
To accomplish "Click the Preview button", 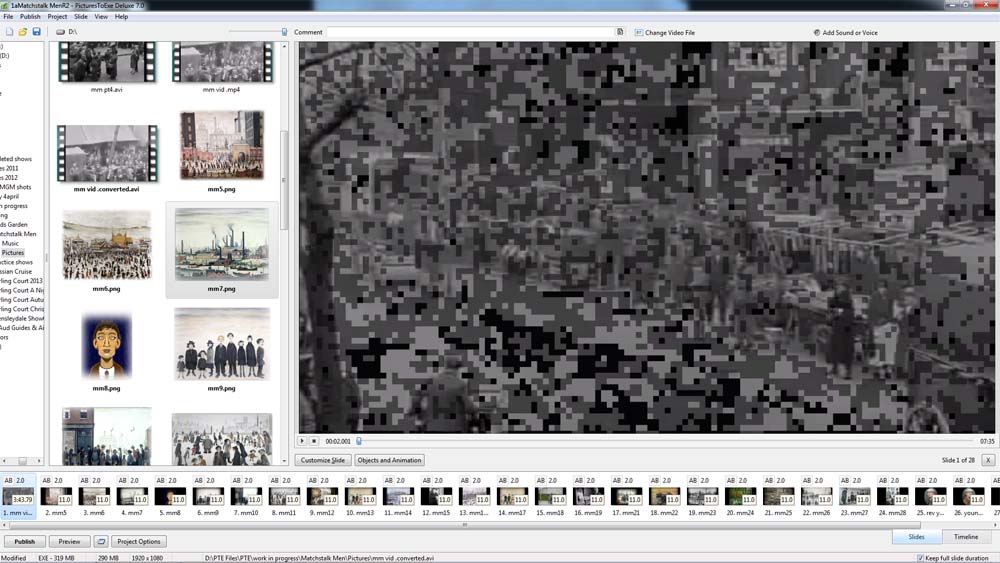I will [x=70, y=541].
